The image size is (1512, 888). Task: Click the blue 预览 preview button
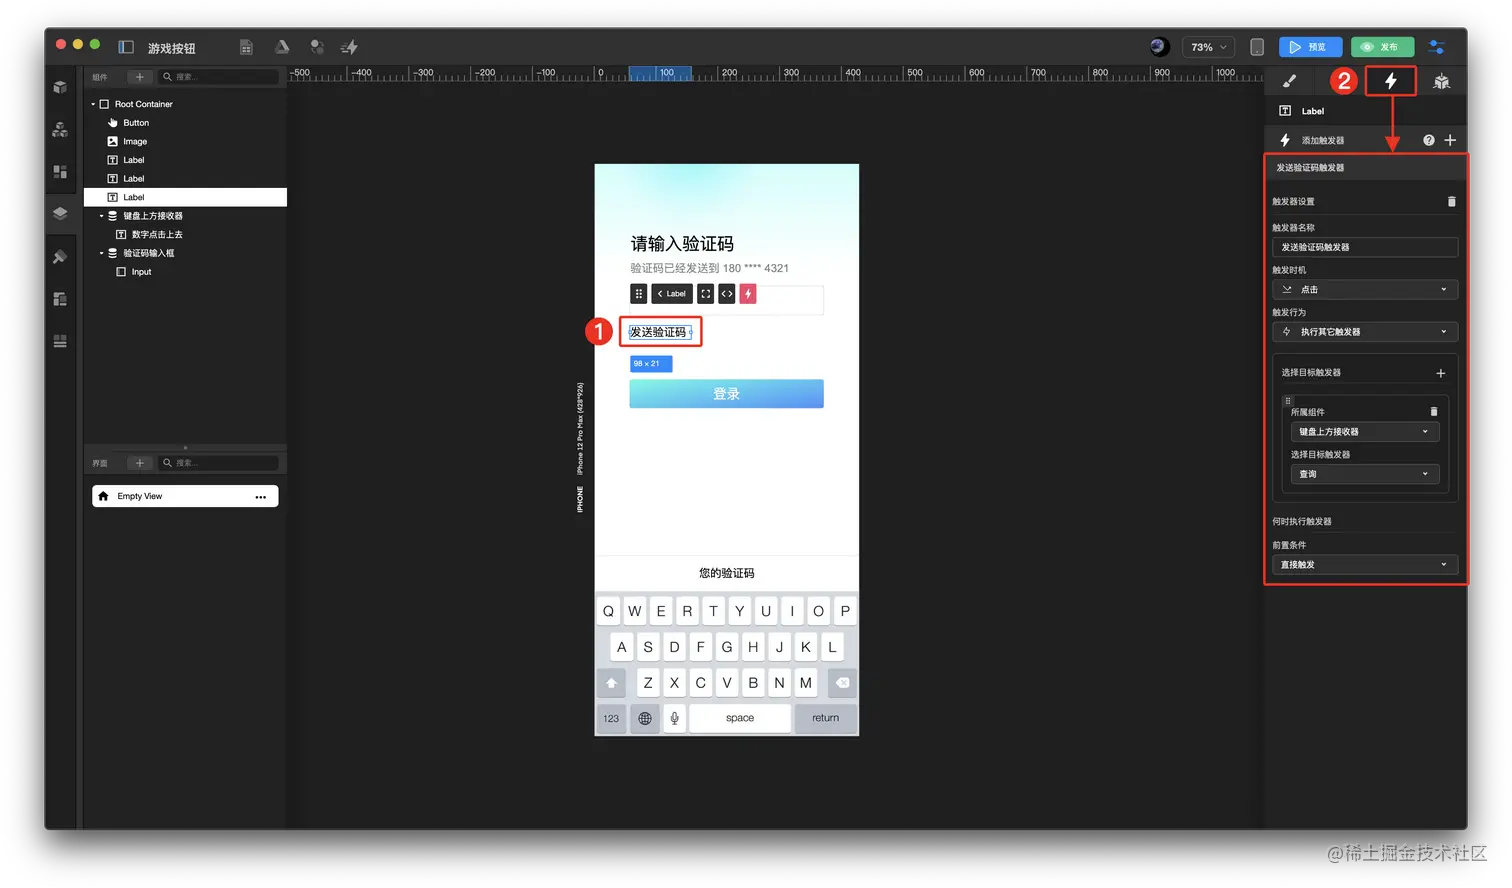pyautogui.click(x=1311, y=47)
